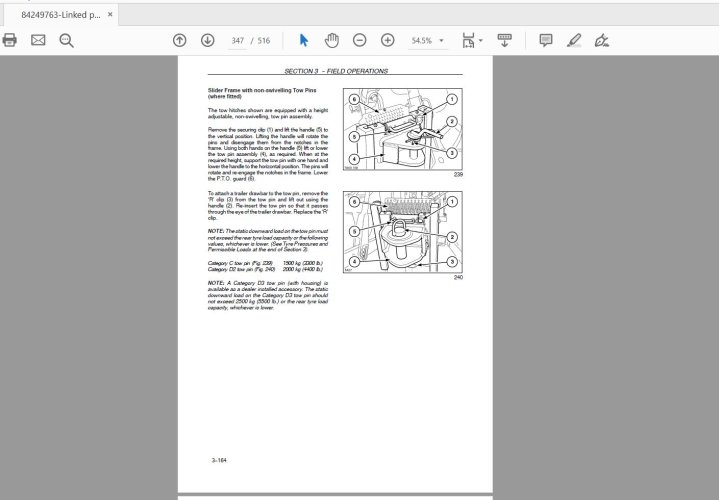719x500 pixels.
Task: Click the Print file icon
Action: tap(10, 40)
